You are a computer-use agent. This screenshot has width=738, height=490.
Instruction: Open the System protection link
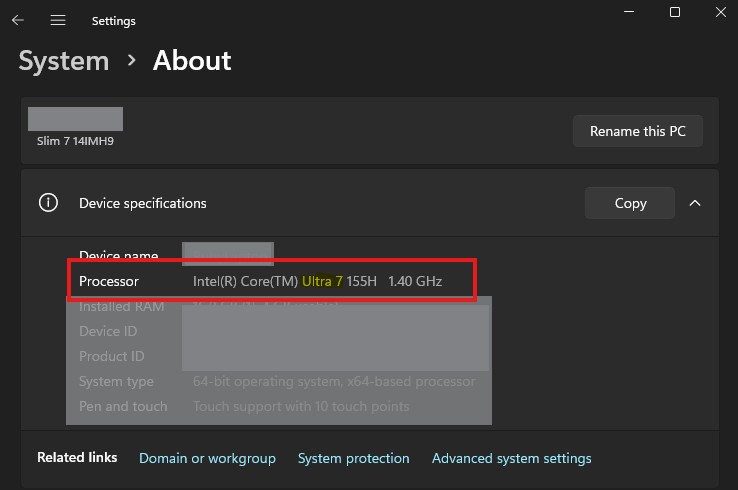[x=353, y=458]
